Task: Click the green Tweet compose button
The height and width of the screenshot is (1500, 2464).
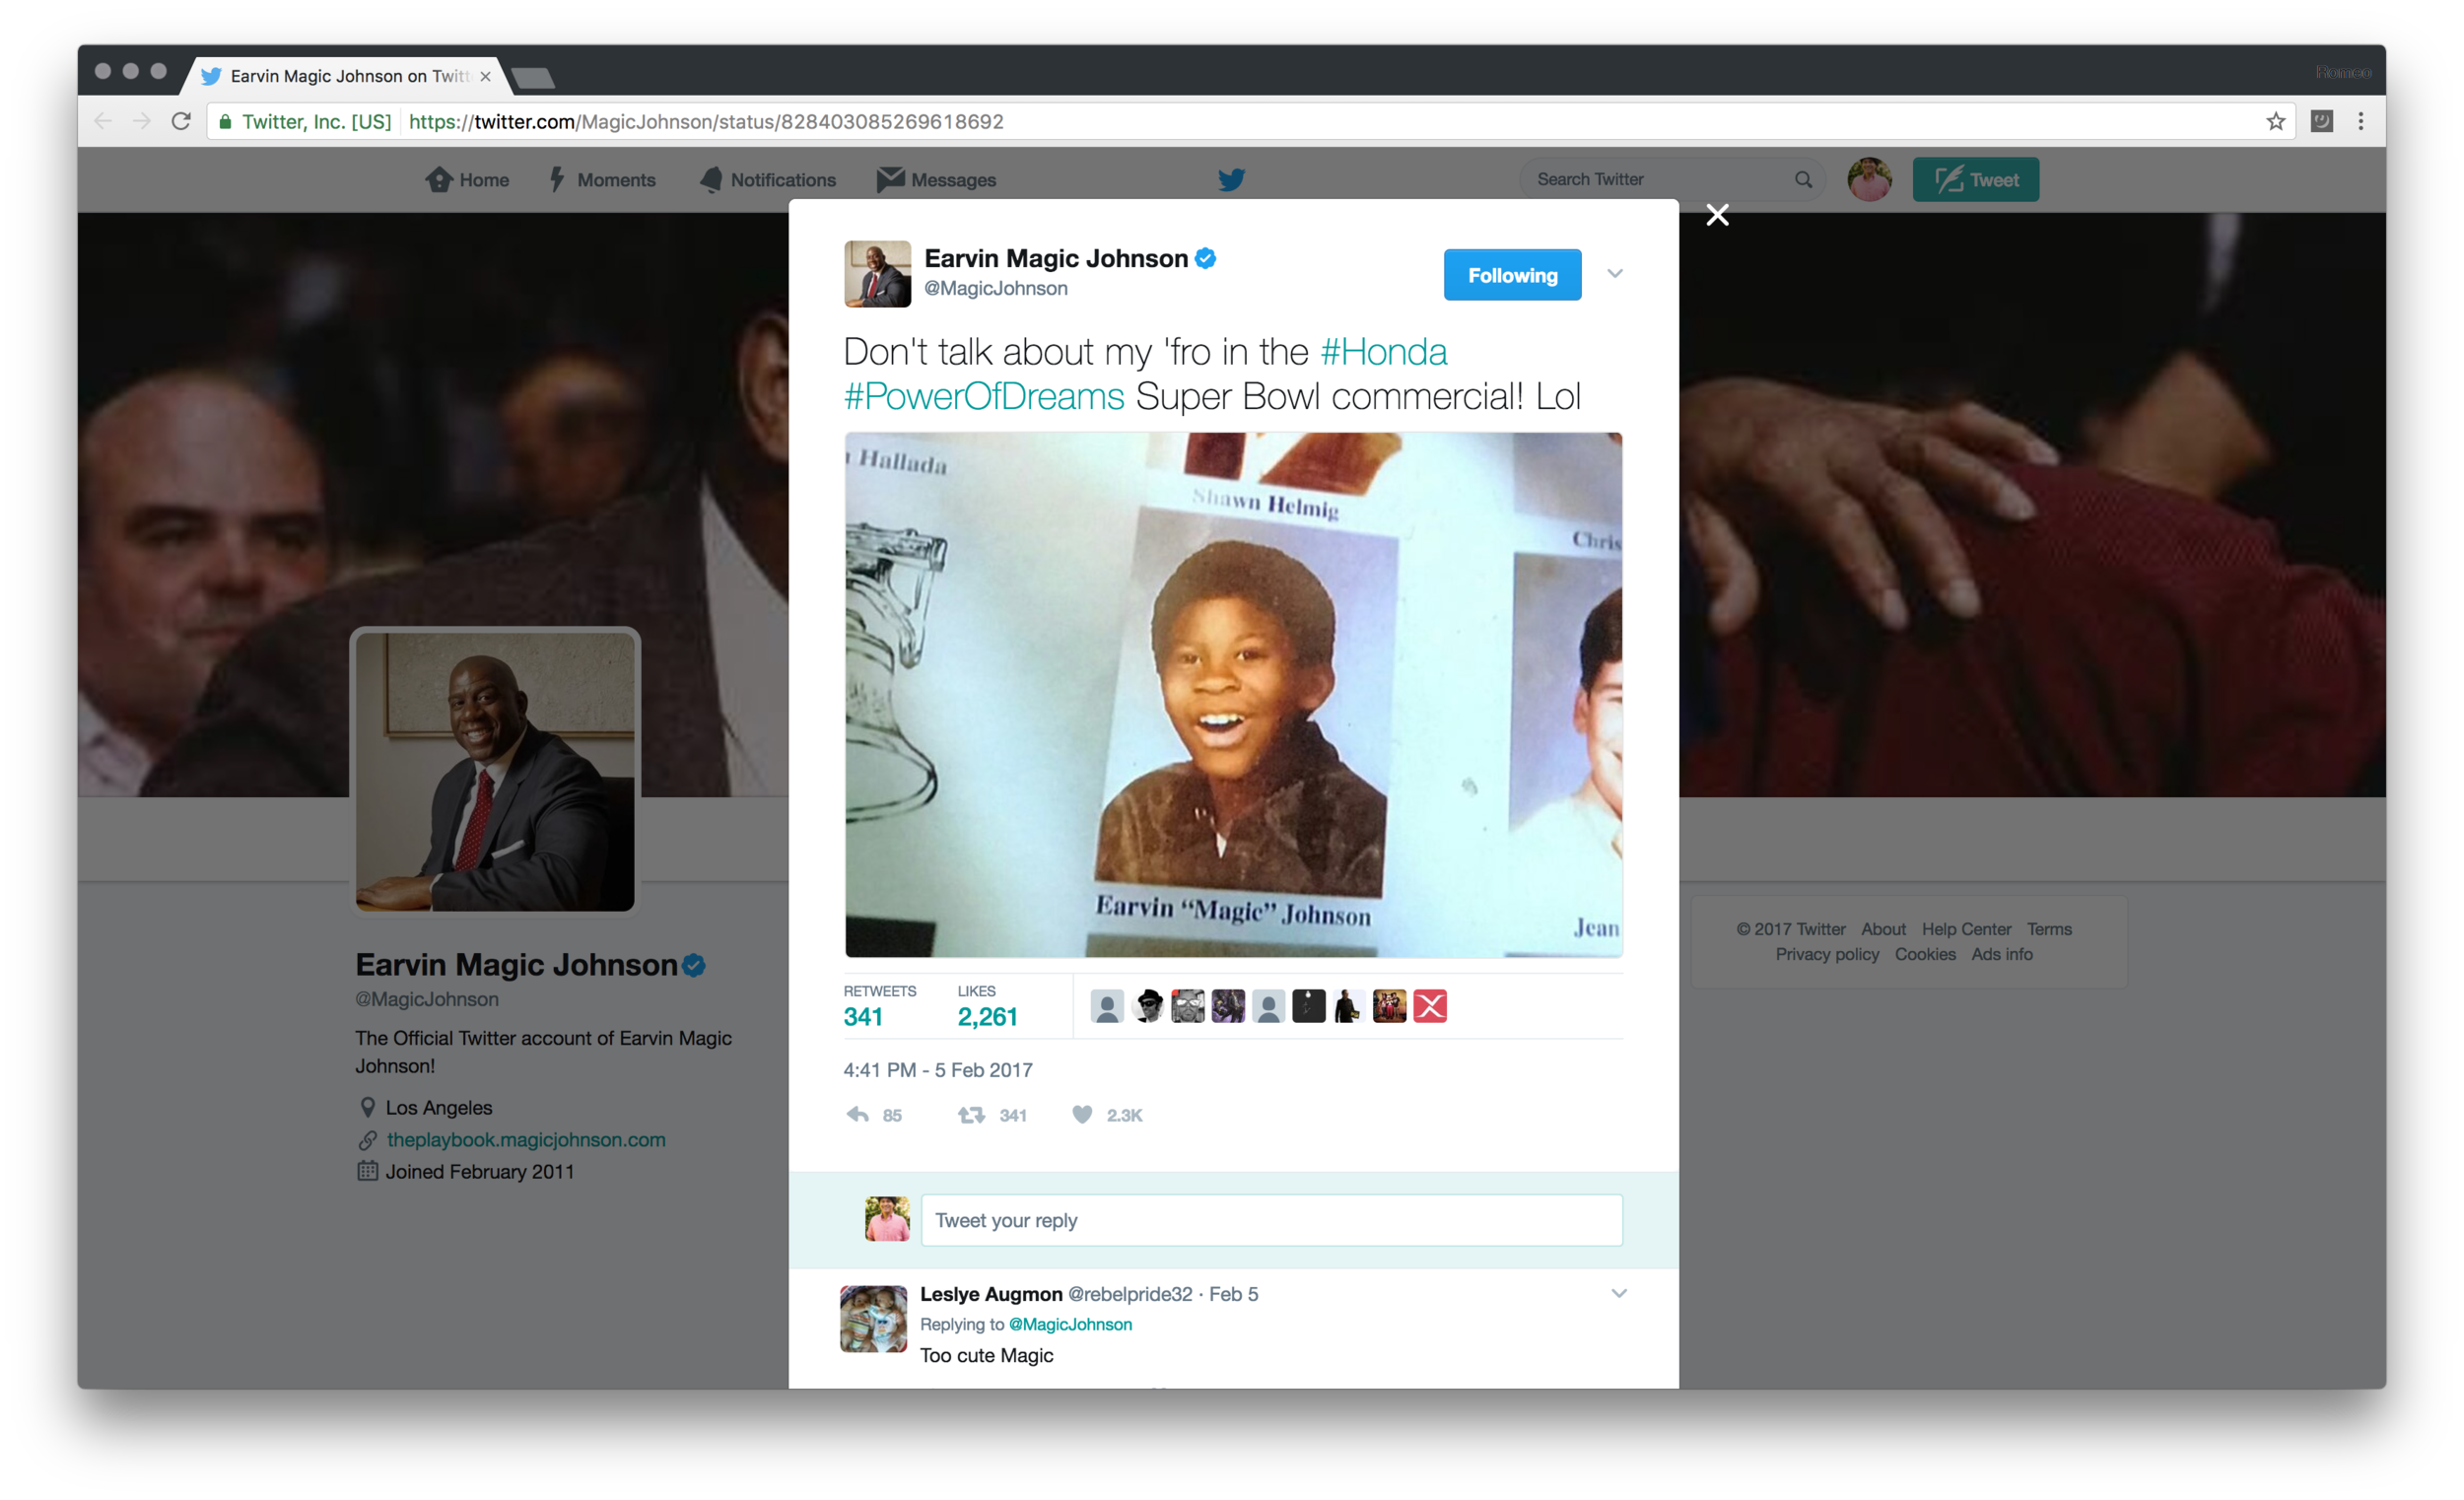Action: point(1975,179)
